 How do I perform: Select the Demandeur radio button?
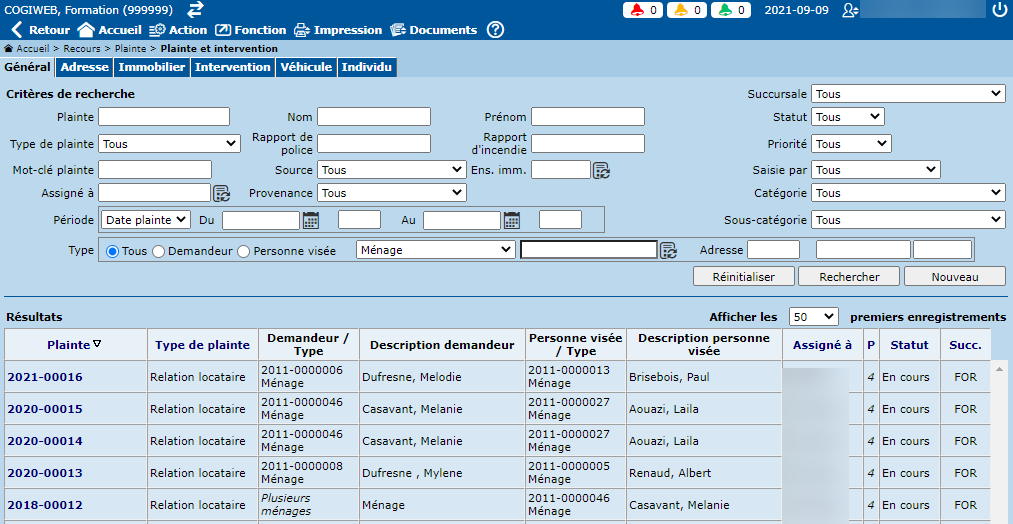click(158, 251)
